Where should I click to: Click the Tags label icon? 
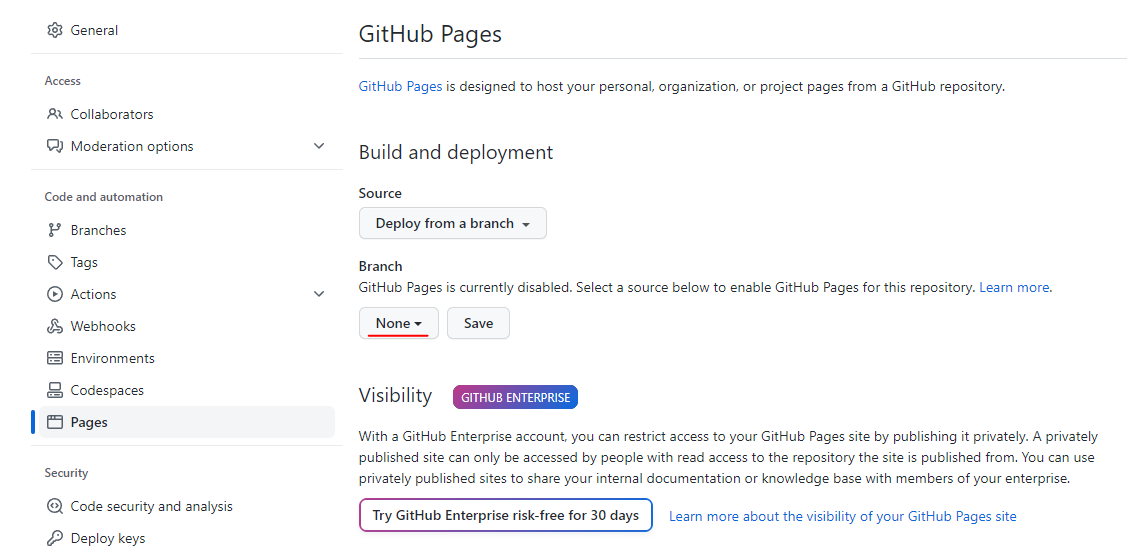click(55, 262)
